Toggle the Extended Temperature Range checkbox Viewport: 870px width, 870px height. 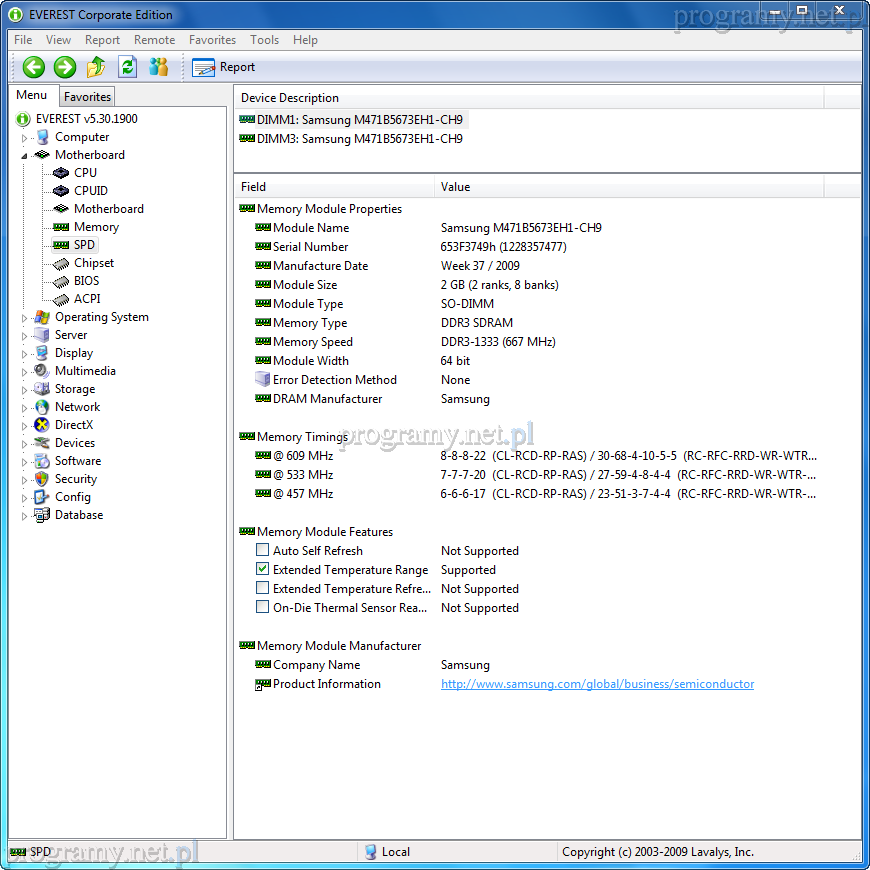pos(262,570)
